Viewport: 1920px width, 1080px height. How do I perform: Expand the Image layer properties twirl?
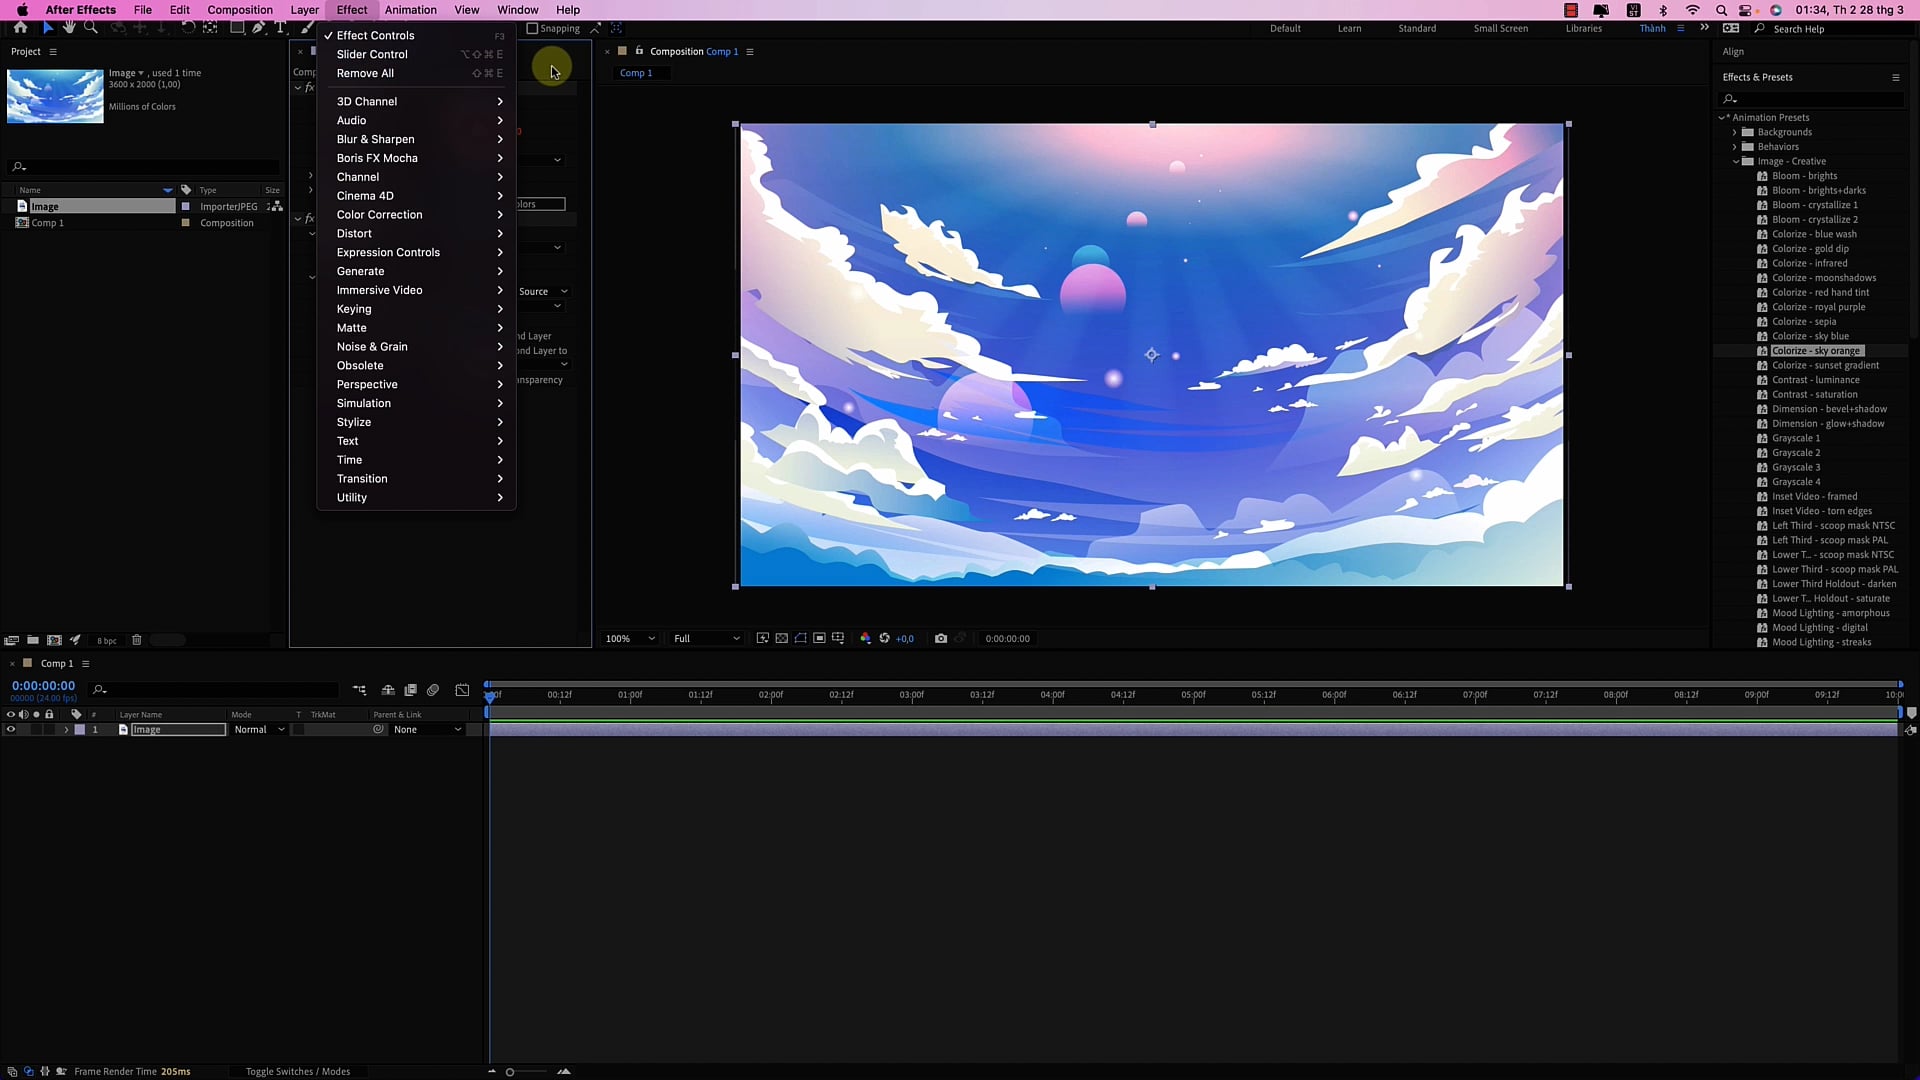[66, 730]
